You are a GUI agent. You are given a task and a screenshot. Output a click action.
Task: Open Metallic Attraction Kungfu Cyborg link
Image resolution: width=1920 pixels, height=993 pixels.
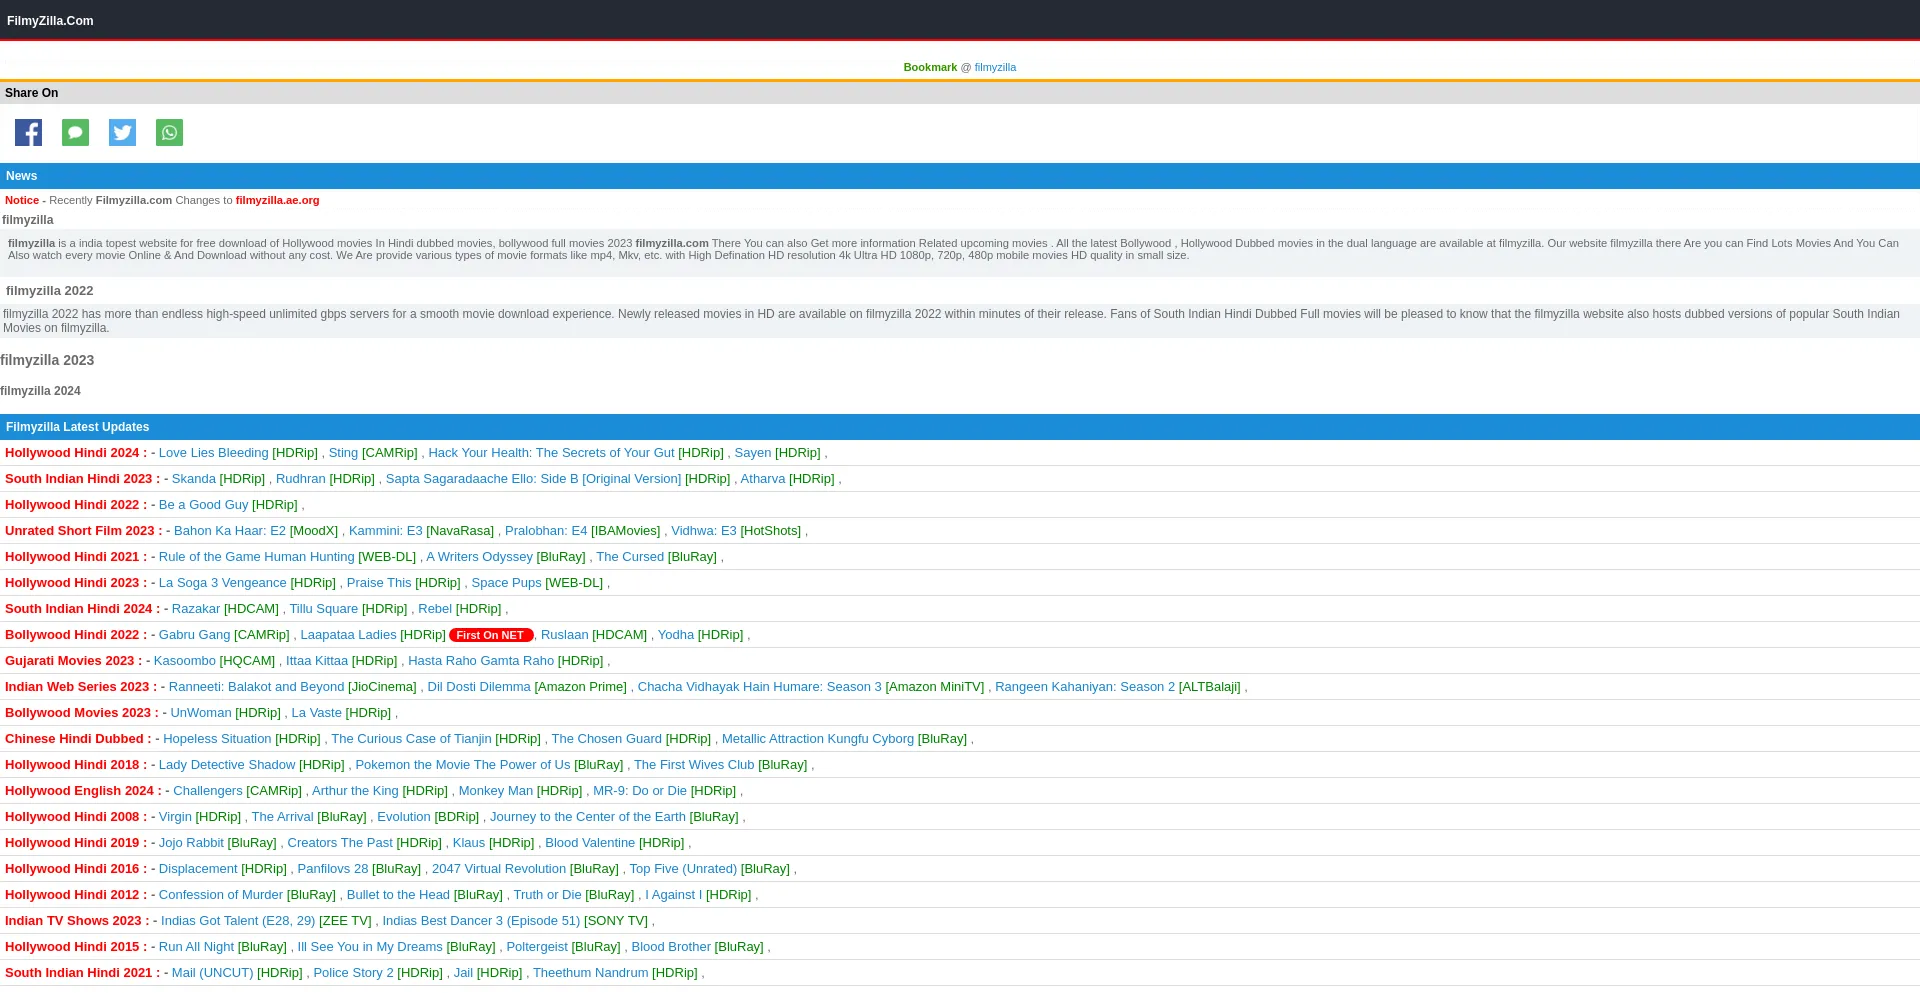818,739
